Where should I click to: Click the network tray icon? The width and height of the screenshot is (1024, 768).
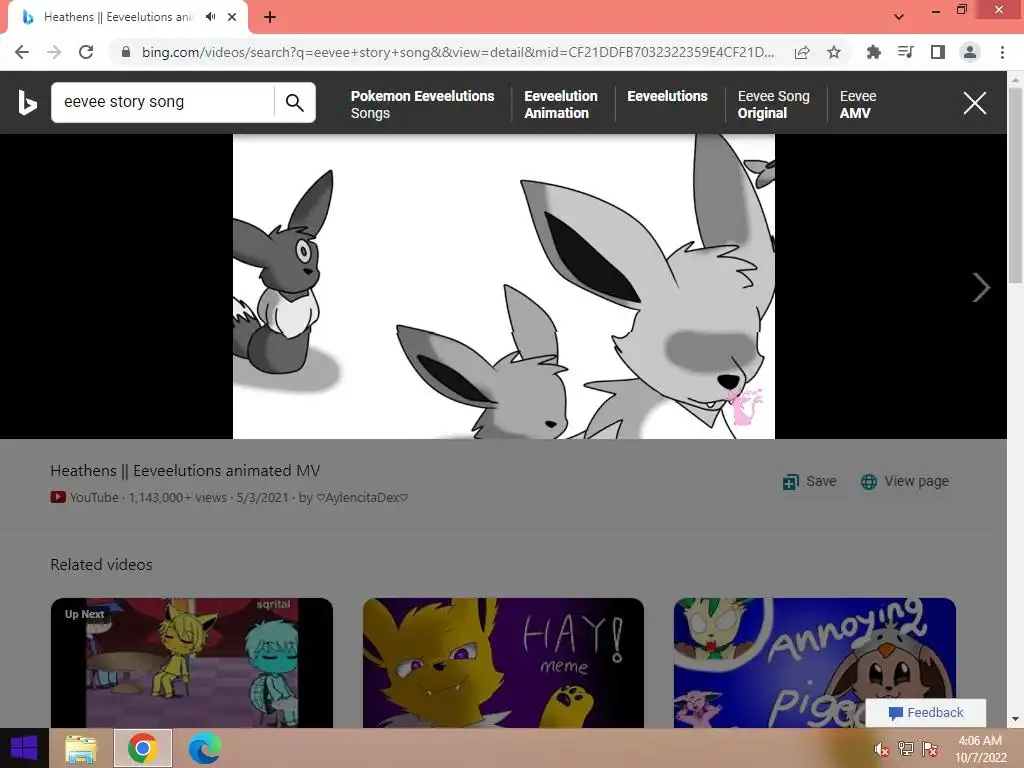(906, 749)
